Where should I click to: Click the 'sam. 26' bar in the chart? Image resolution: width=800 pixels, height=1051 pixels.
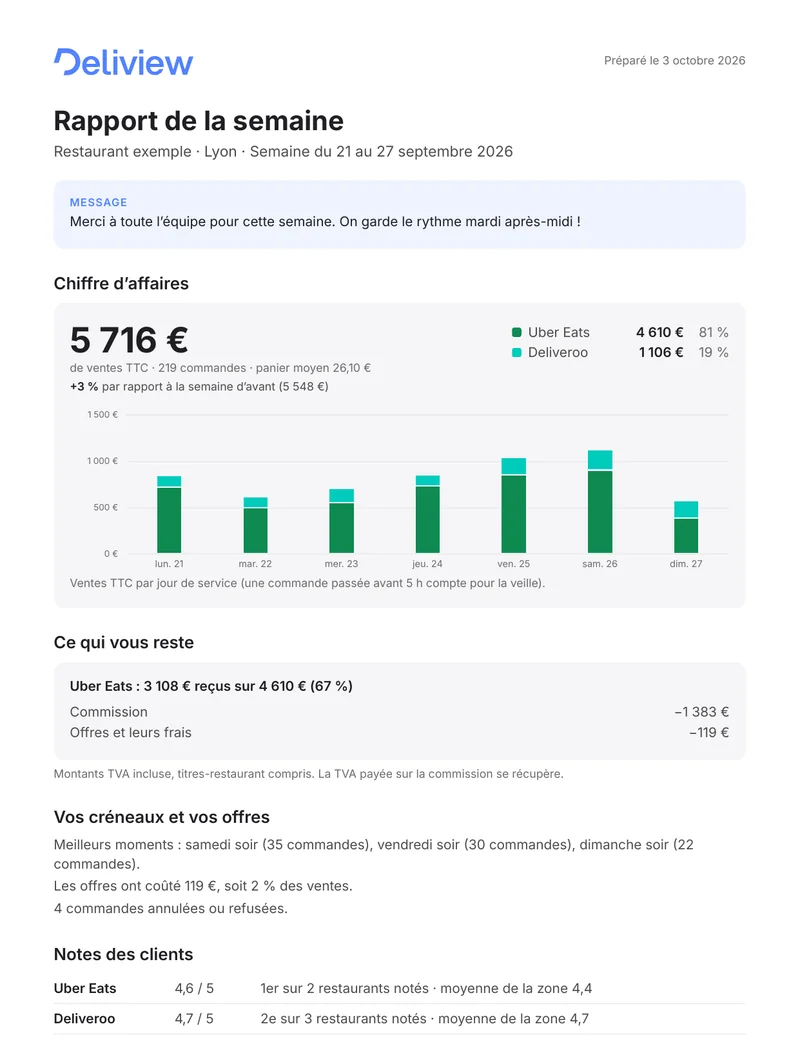(600, 502)
